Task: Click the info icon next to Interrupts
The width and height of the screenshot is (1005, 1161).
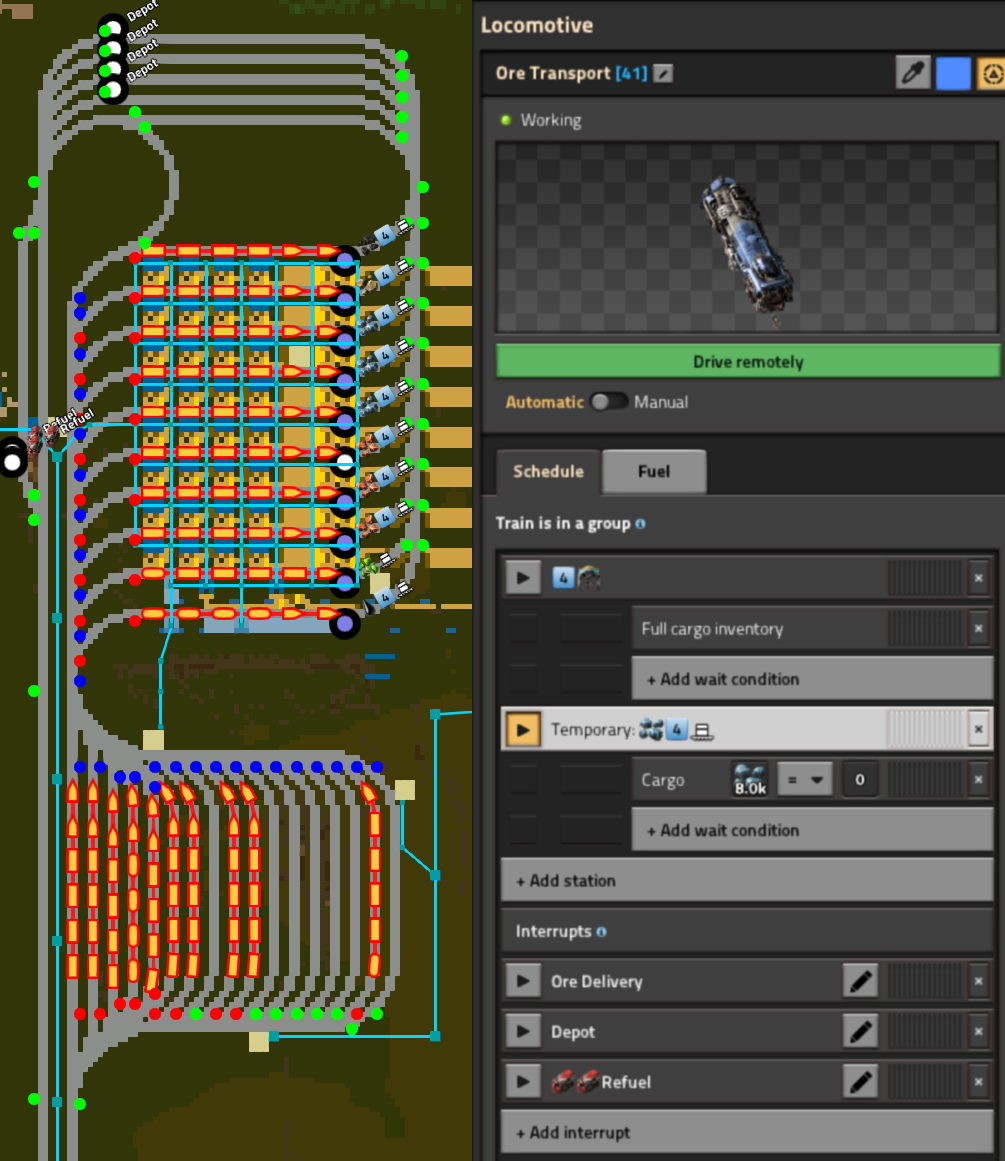Action: 601,931
